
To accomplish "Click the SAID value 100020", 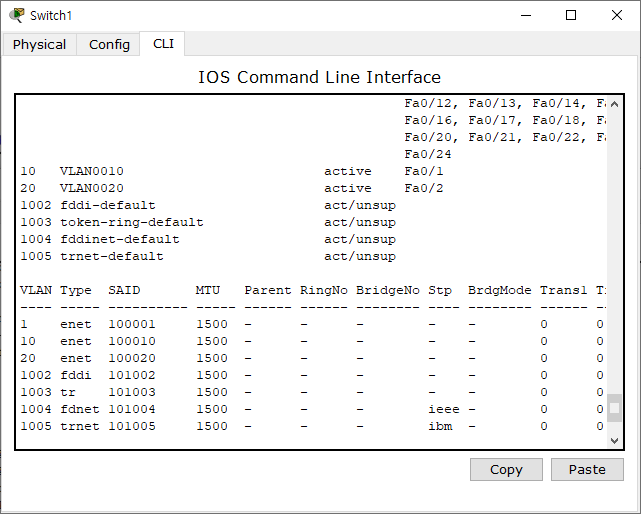I will [x=132, y=358].
